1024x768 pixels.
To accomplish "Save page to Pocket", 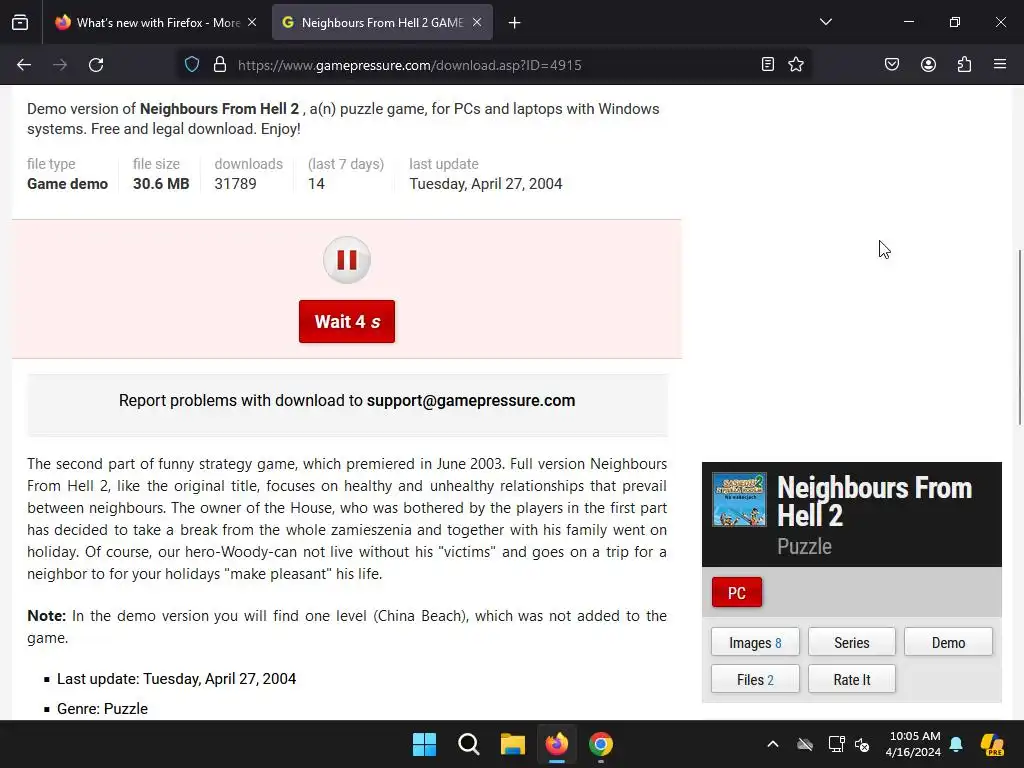I will (x=892, y=64).
